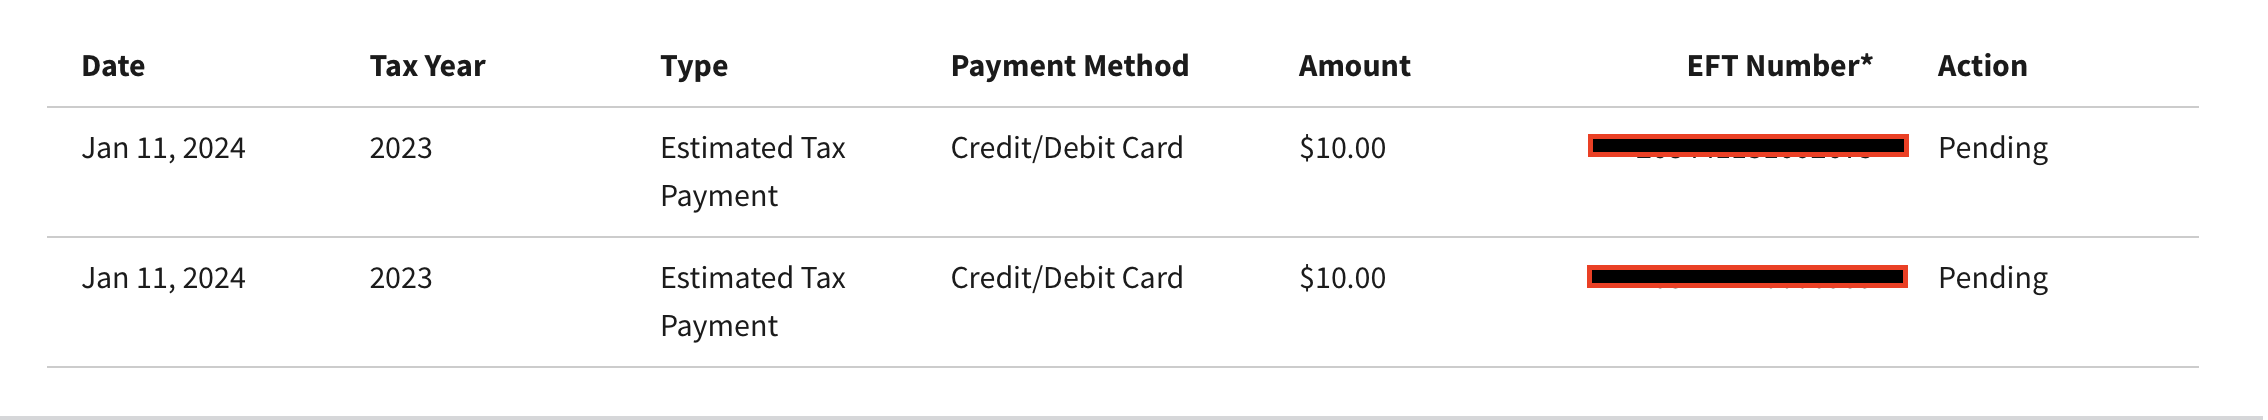The width and height of the screenshot is (2268, 420).
Task: Click first row's Jan 11, 2024 date
Action: (163, 148)
